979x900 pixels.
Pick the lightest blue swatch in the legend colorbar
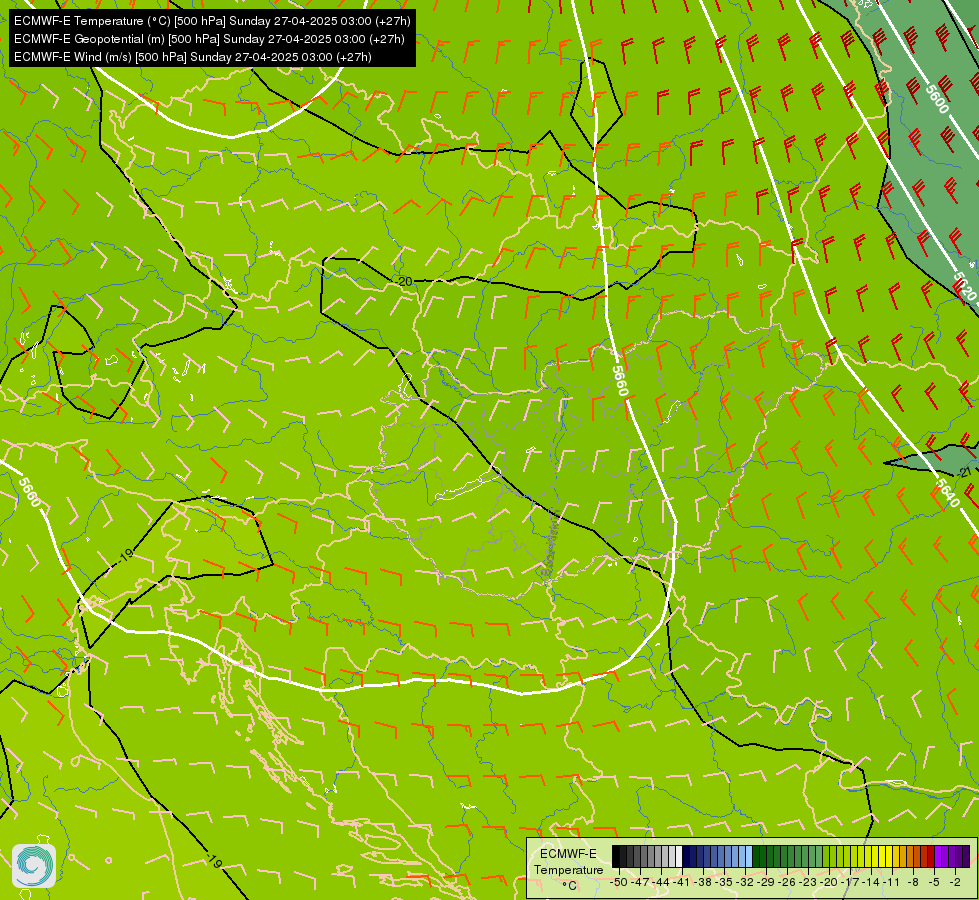749,856
